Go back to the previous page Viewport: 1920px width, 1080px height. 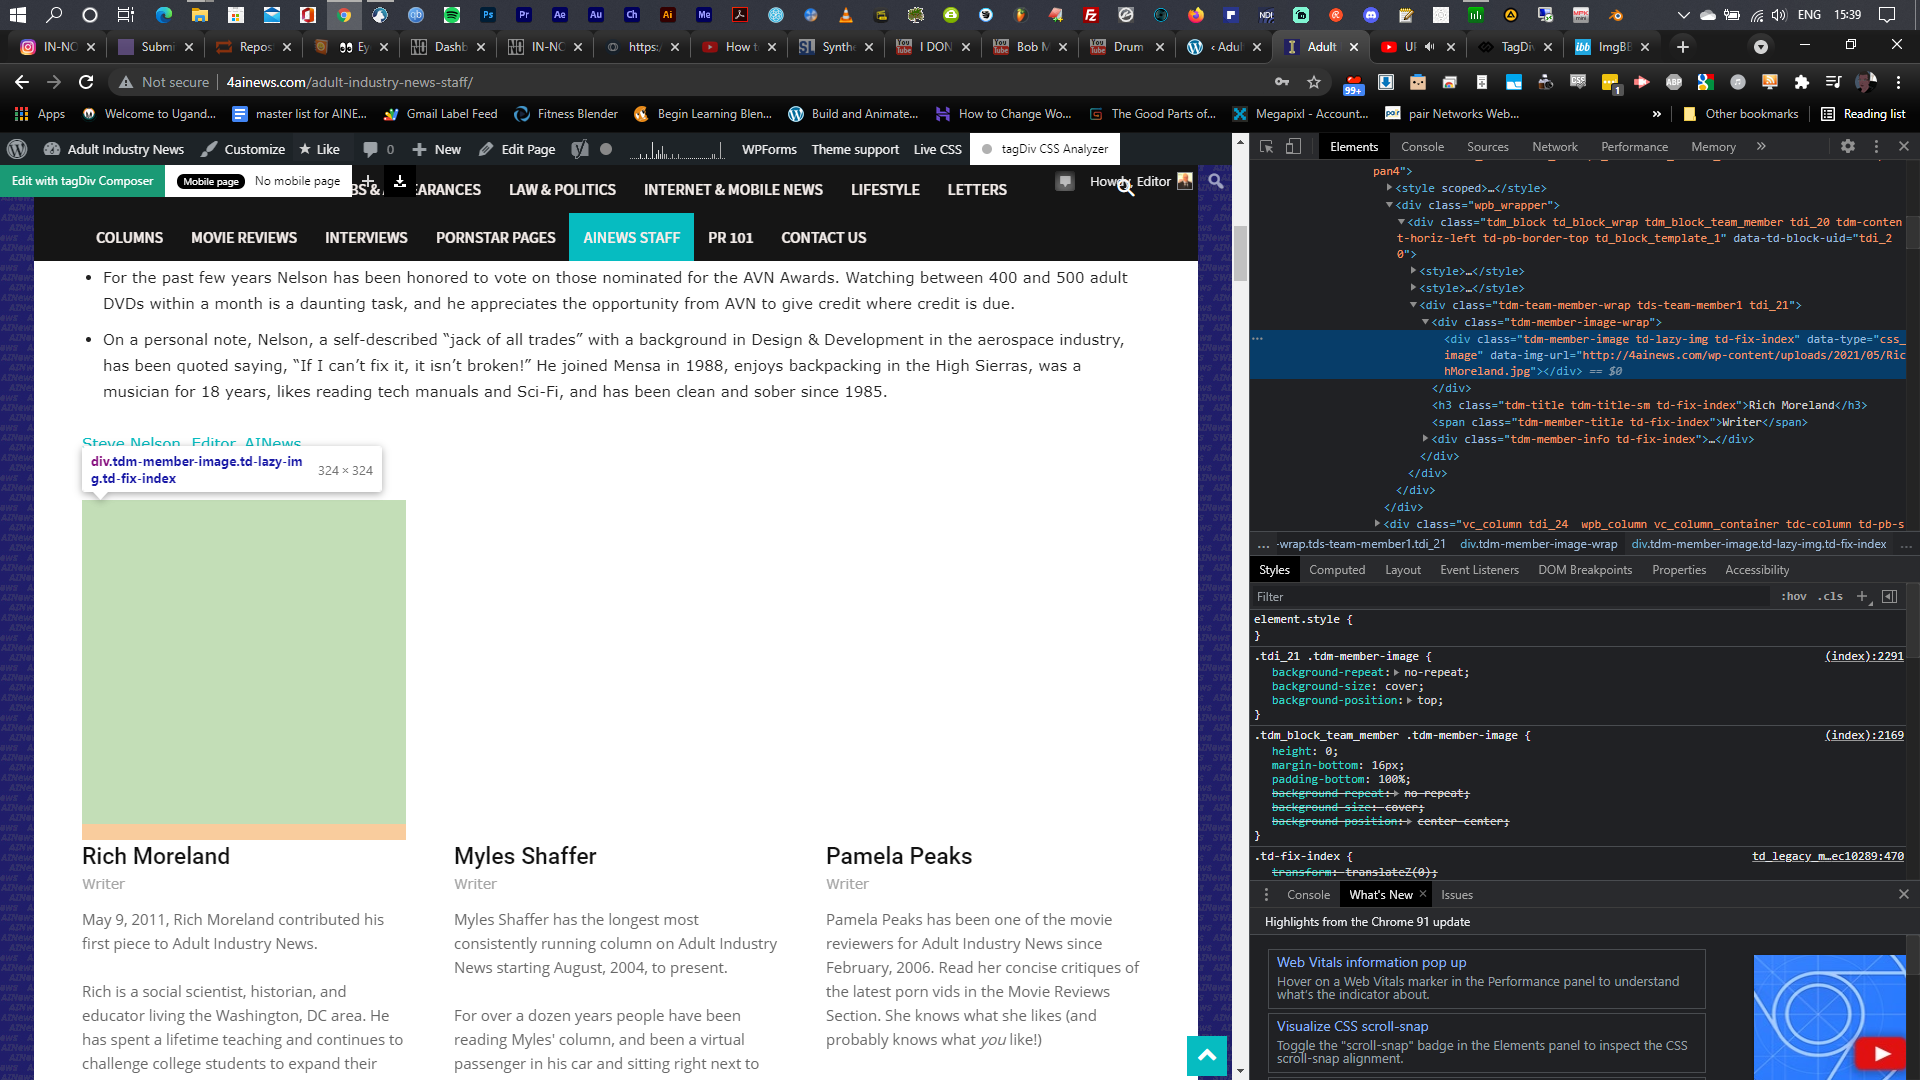(22, 82)
